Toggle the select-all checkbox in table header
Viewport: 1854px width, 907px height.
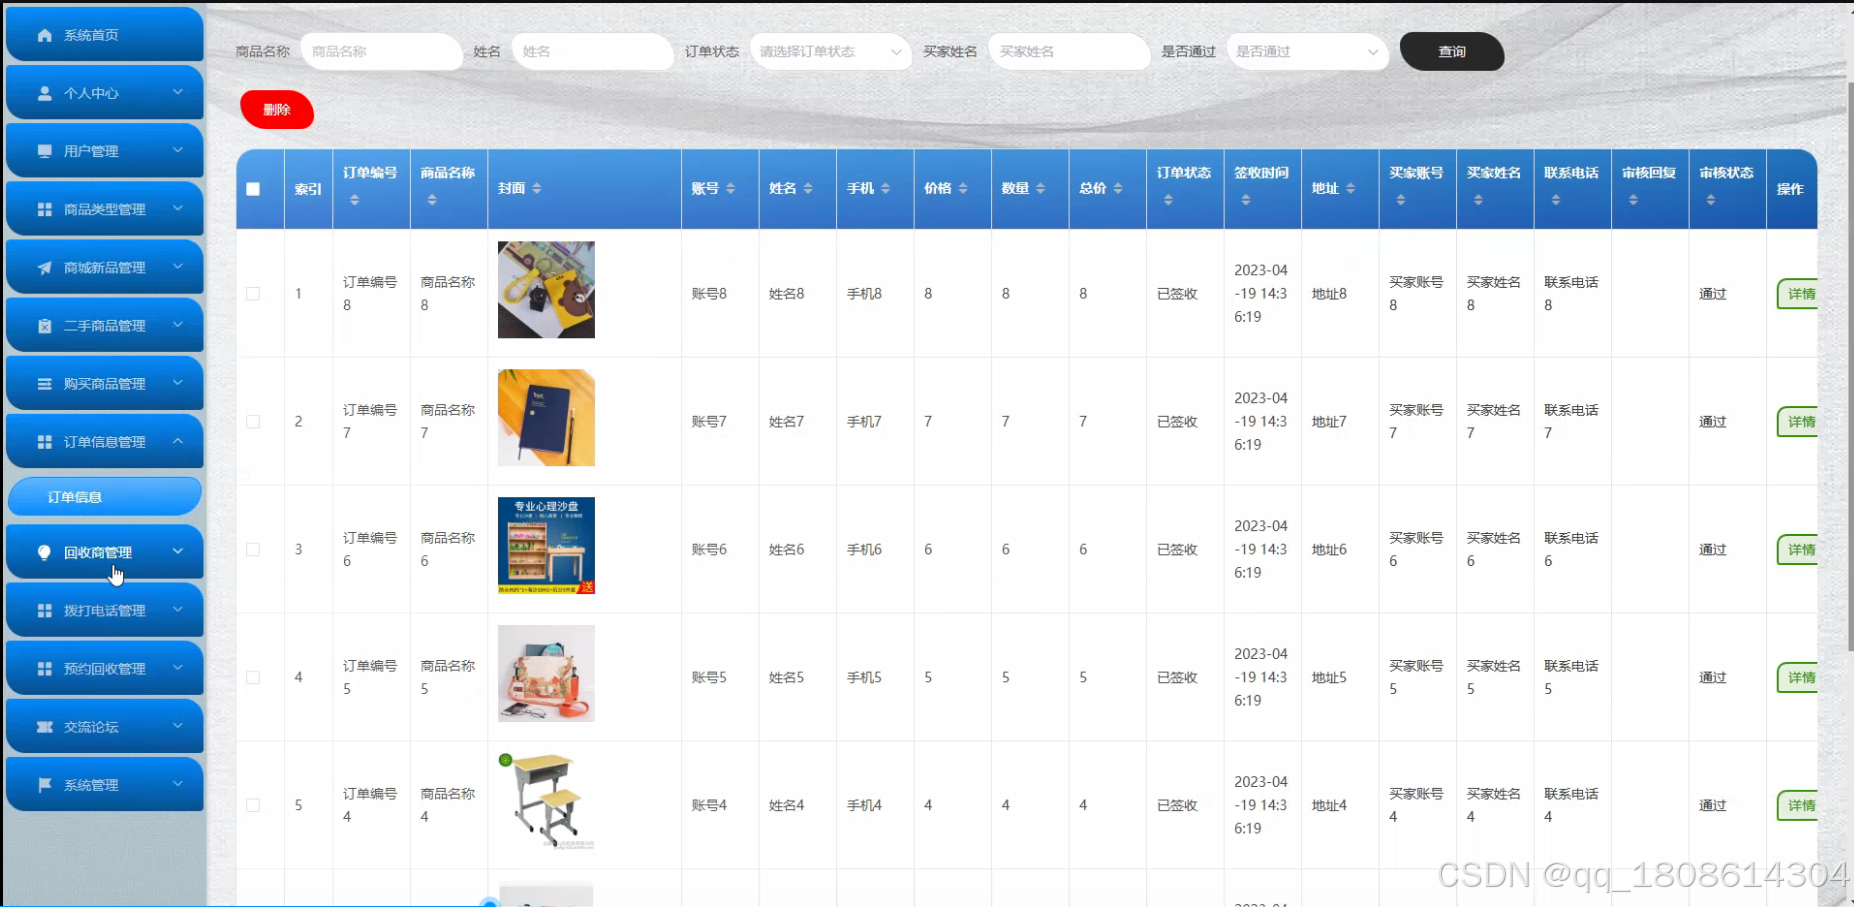click(253, 189)
